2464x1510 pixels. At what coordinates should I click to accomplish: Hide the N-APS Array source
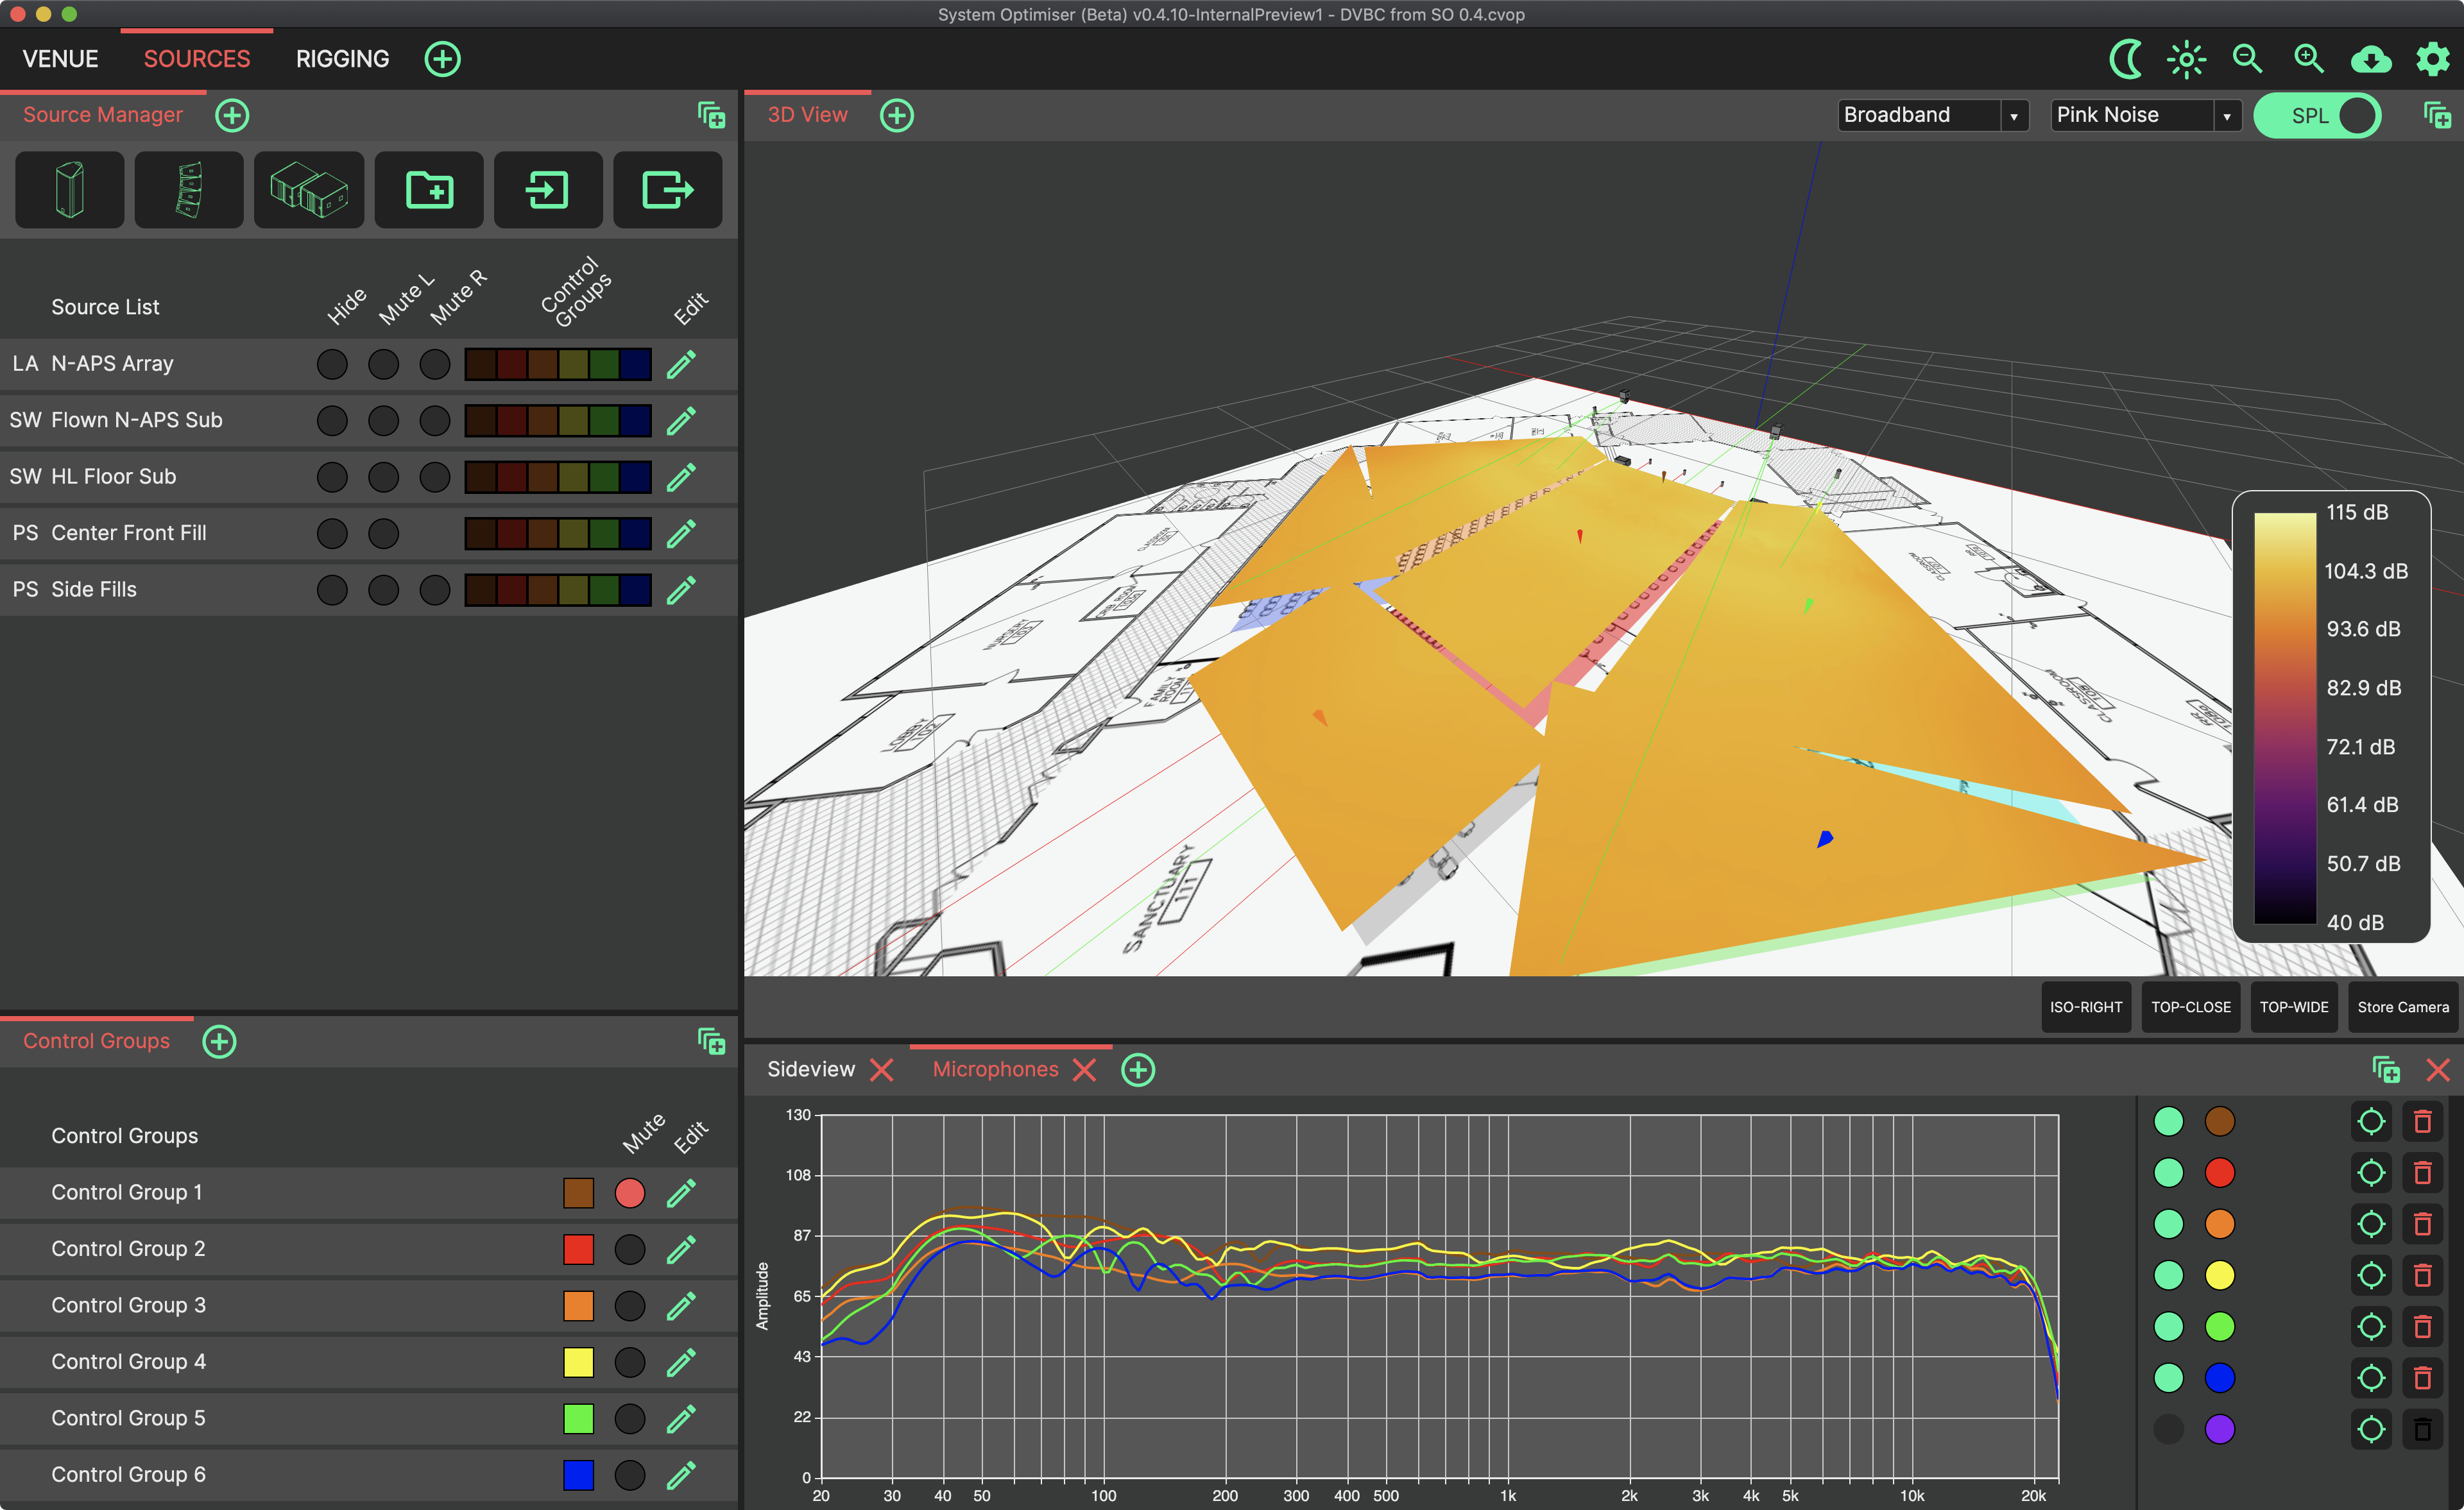(x=332, y=364)
